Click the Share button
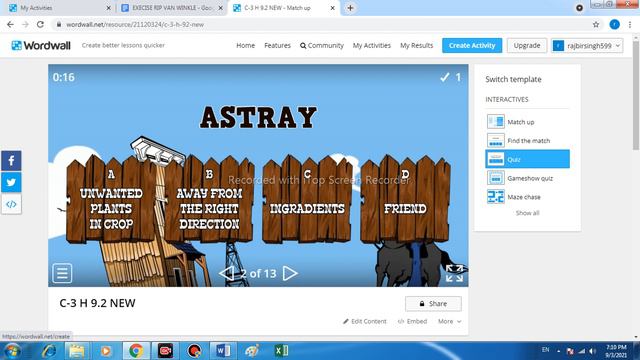Image resolution: width=640 pixels, height=360 pixels. [433, 304]
